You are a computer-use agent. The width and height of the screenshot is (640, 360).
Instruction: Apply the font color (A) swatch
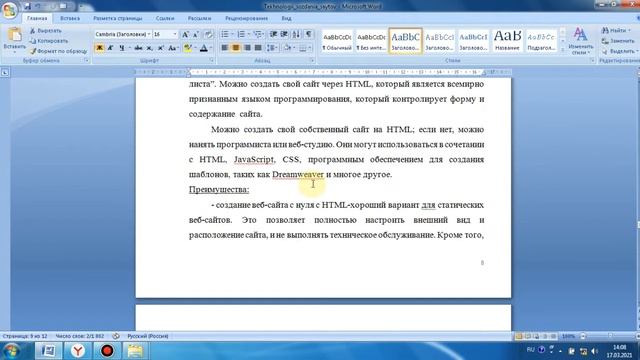click(x=204, y=48)
